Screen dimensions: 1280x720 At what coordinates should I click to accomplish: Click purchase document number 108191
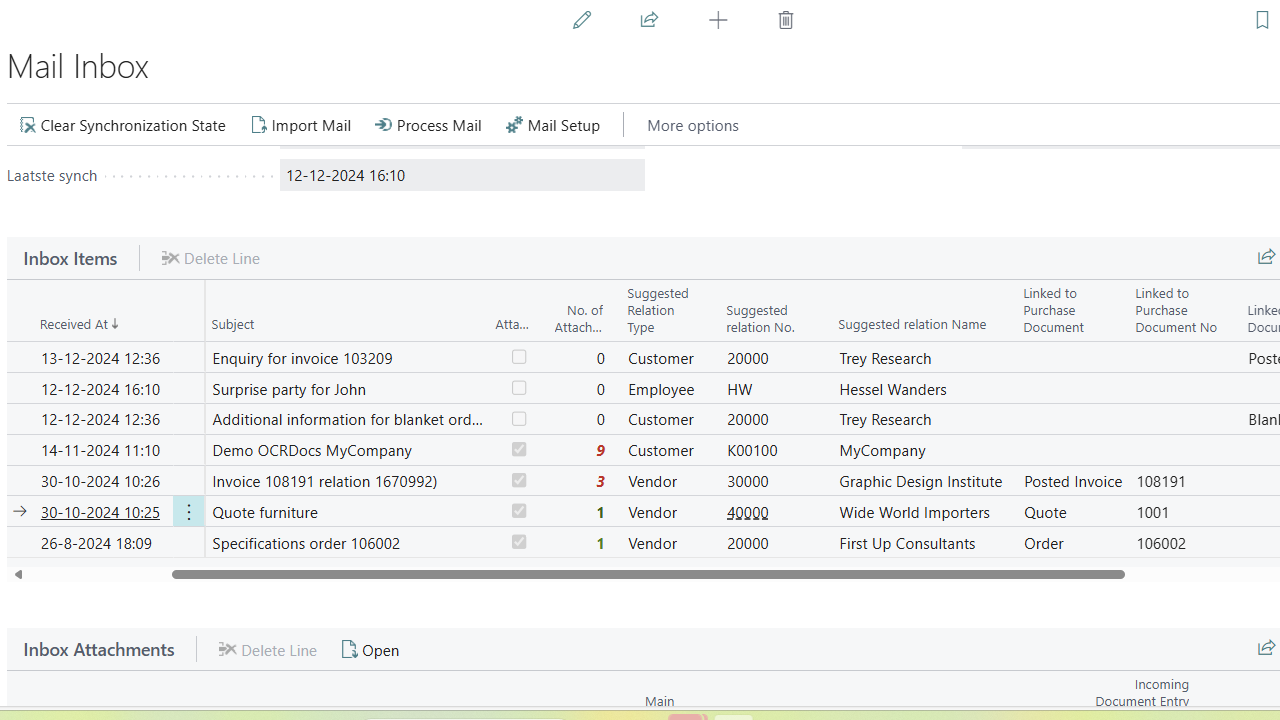[1161, 481]
